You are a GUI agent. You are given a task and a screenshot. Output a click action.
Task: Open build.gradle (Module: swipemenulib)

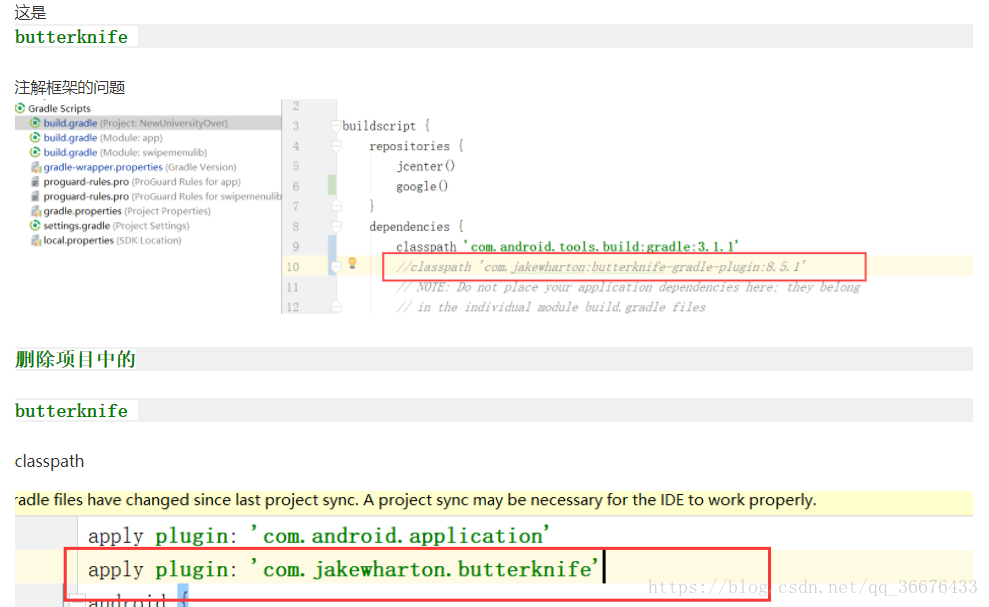point(125,152)
